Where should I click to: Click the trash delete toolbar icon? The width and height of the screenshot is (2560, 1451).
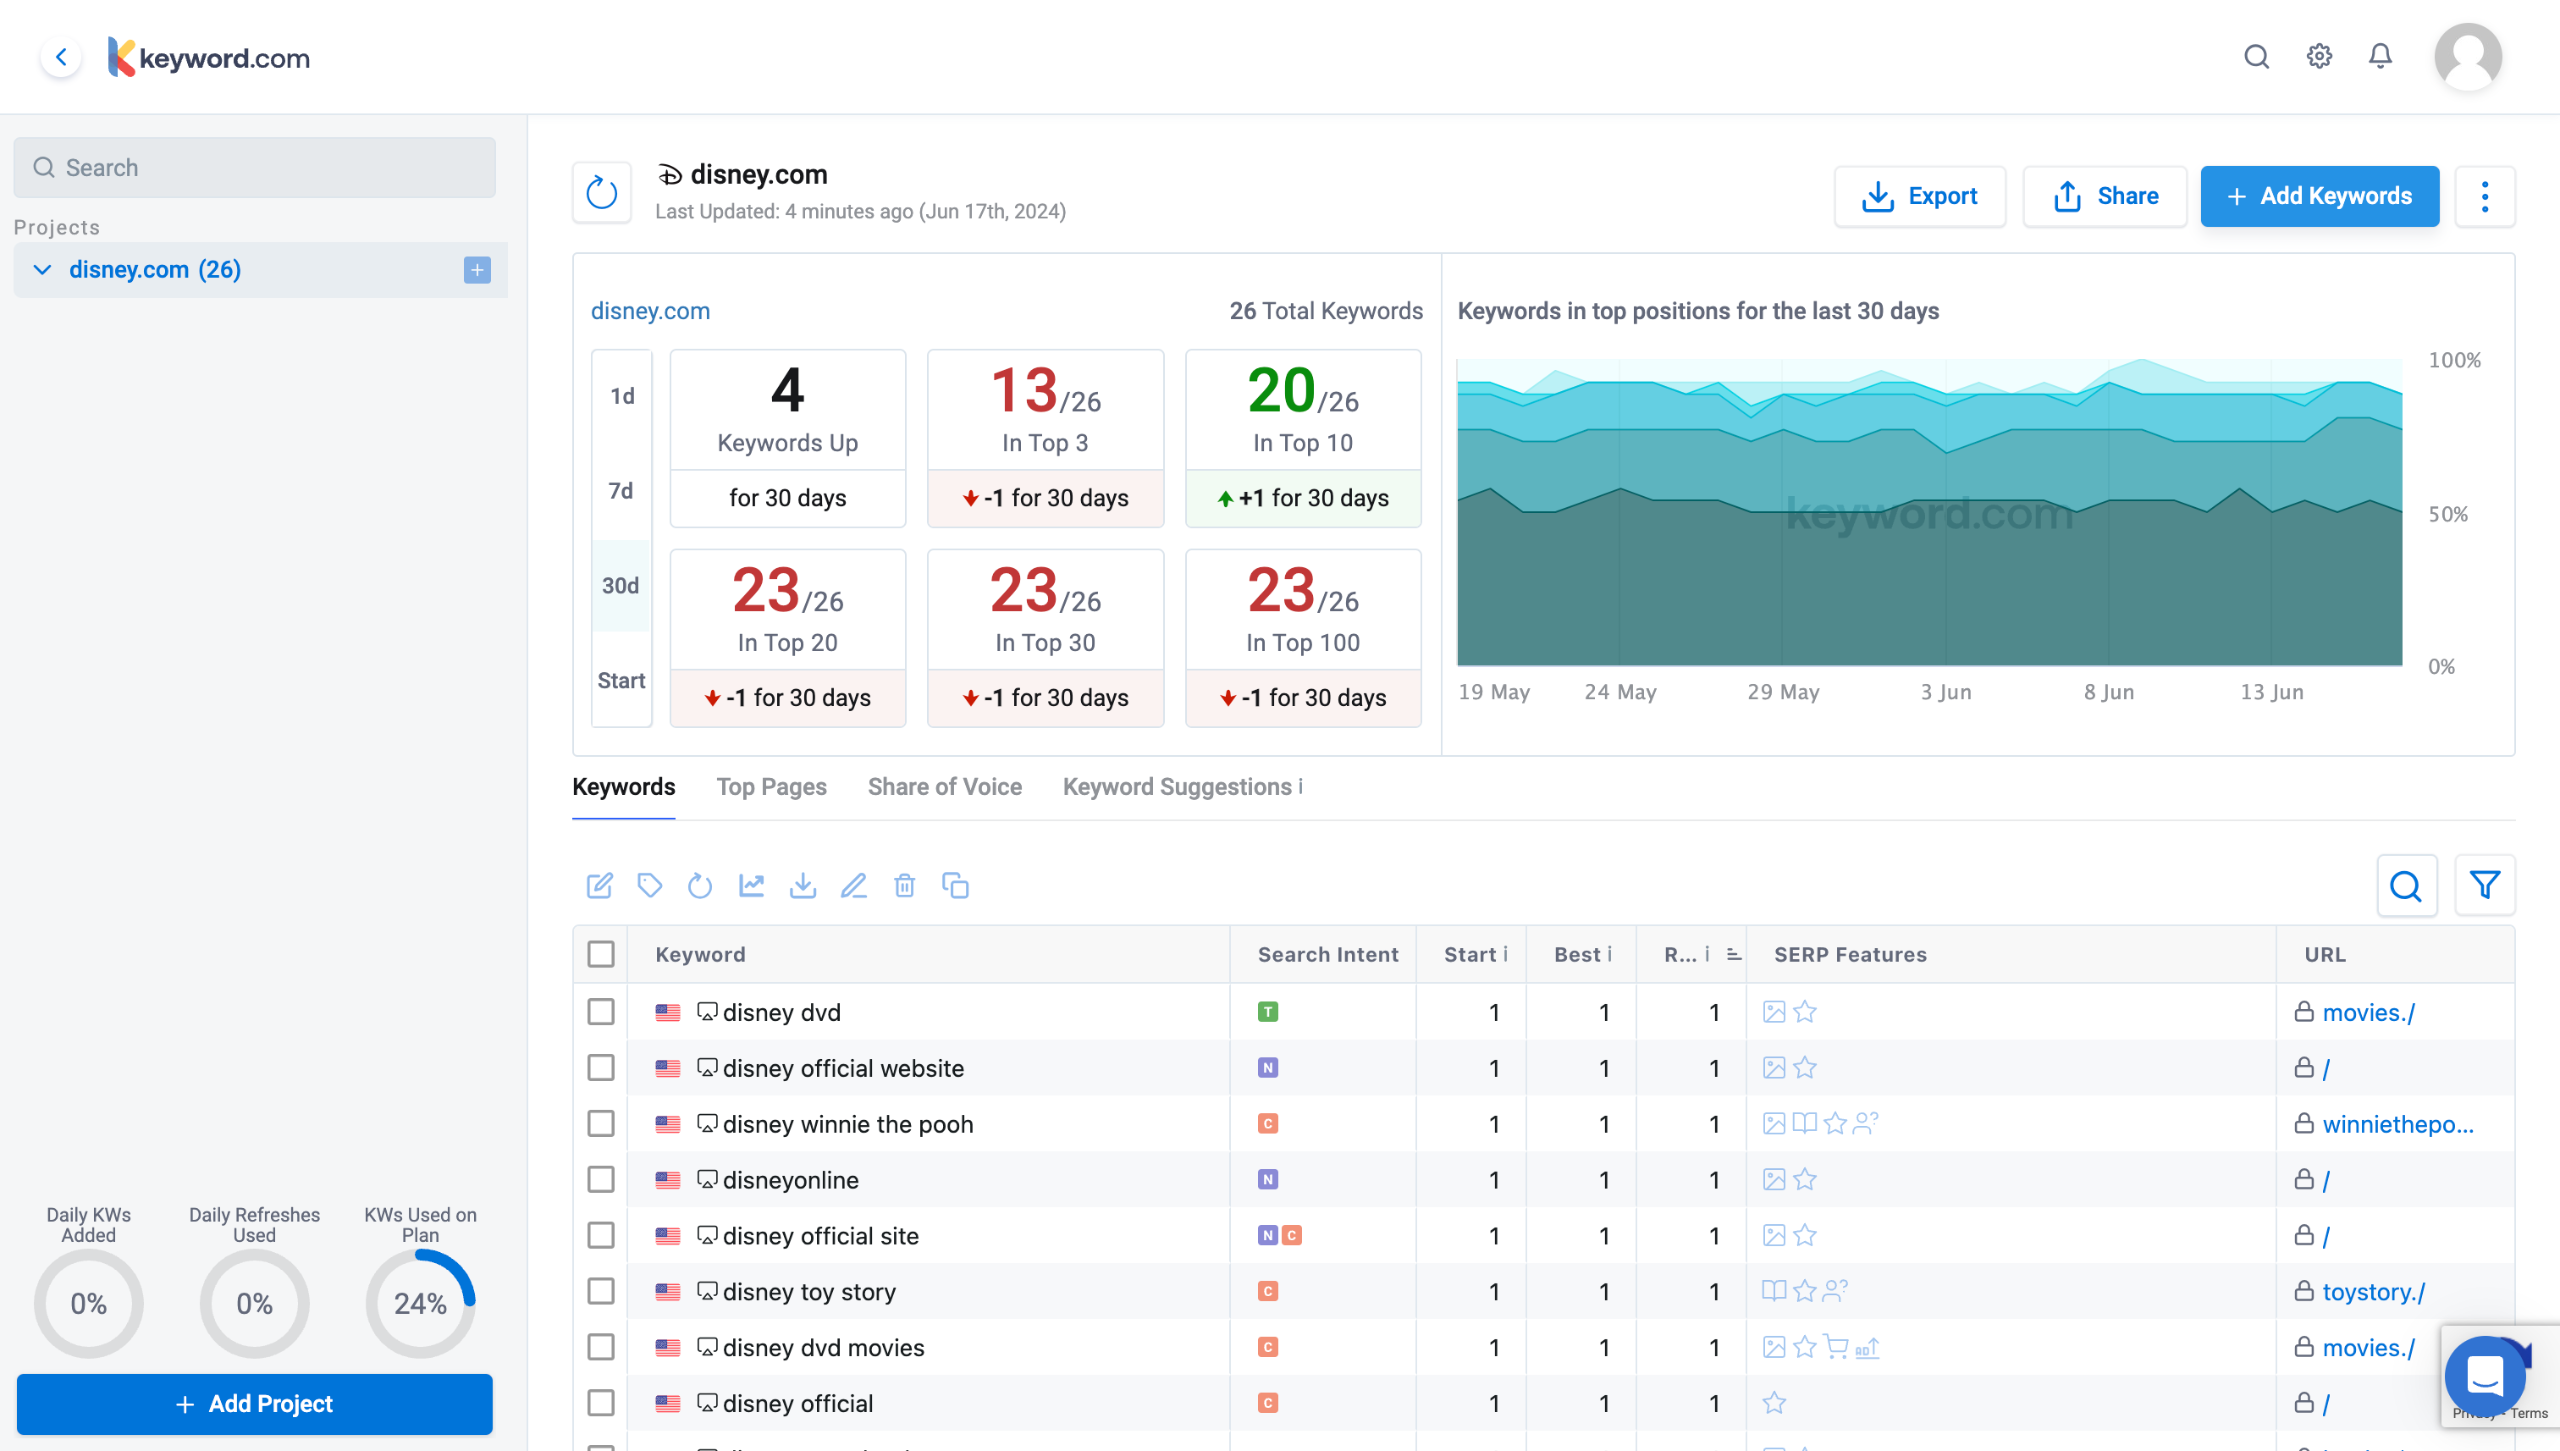pyautogui.click(x=904, y=885)
